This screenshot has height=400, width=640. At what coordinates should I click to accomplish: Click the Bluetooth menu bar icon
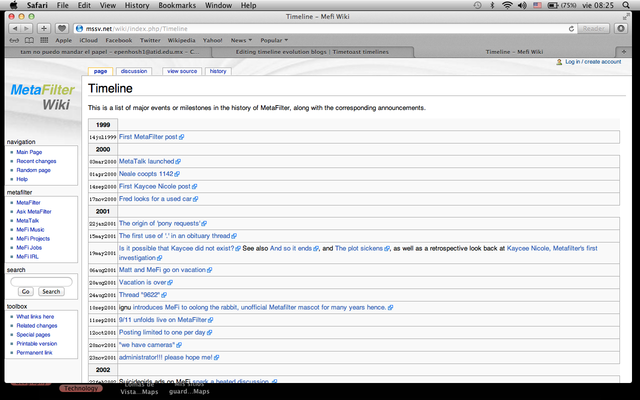click(492, 5)
